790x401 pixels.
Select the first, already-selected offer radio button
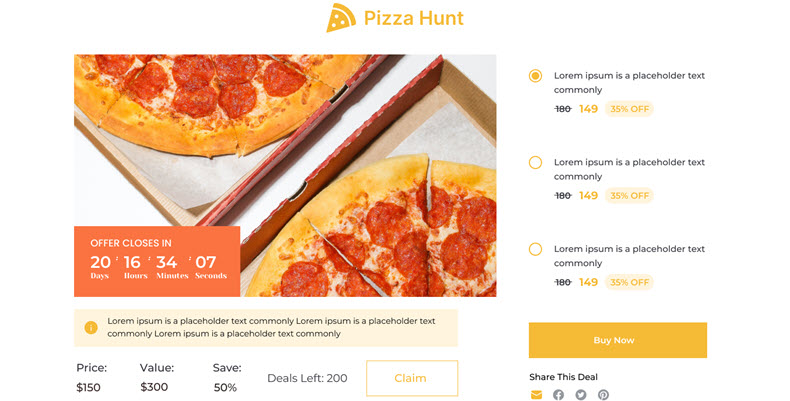point(535,76)
